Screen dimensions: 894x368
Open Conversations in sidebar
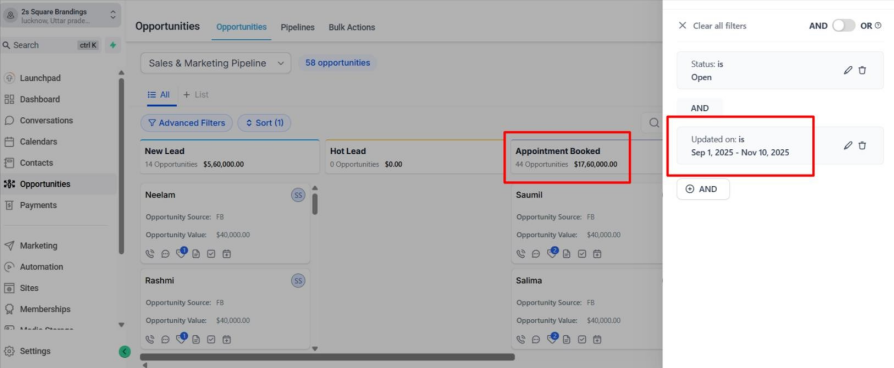point(46,120)
